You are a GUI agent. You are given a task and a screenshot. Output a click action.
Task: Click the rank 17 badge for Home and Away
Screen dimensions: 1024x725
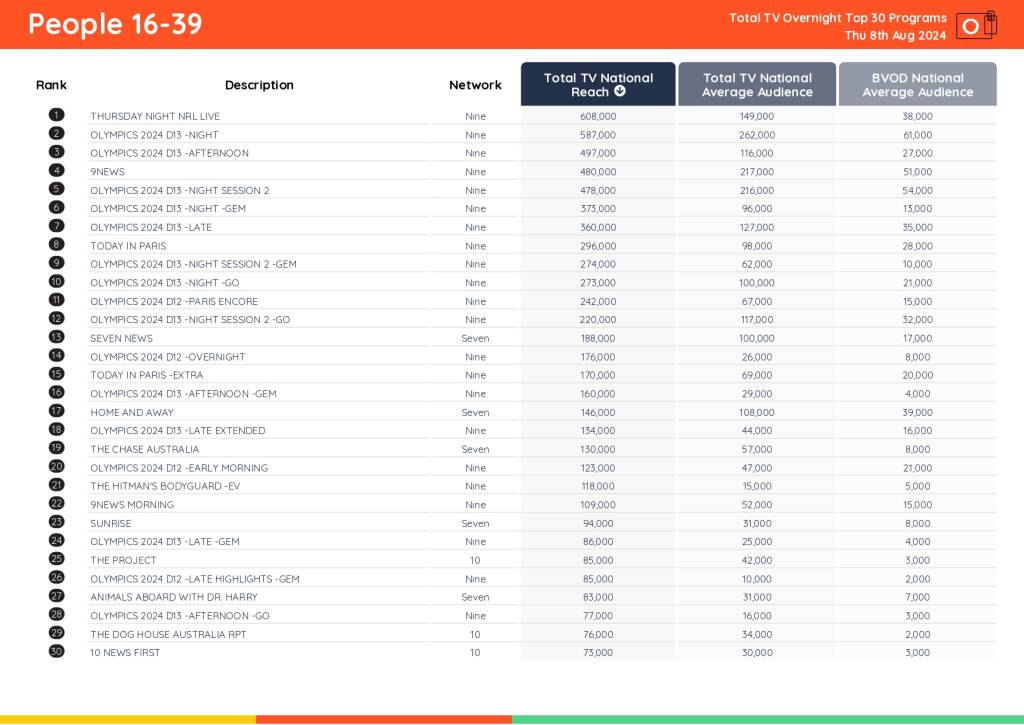(57, 412)
